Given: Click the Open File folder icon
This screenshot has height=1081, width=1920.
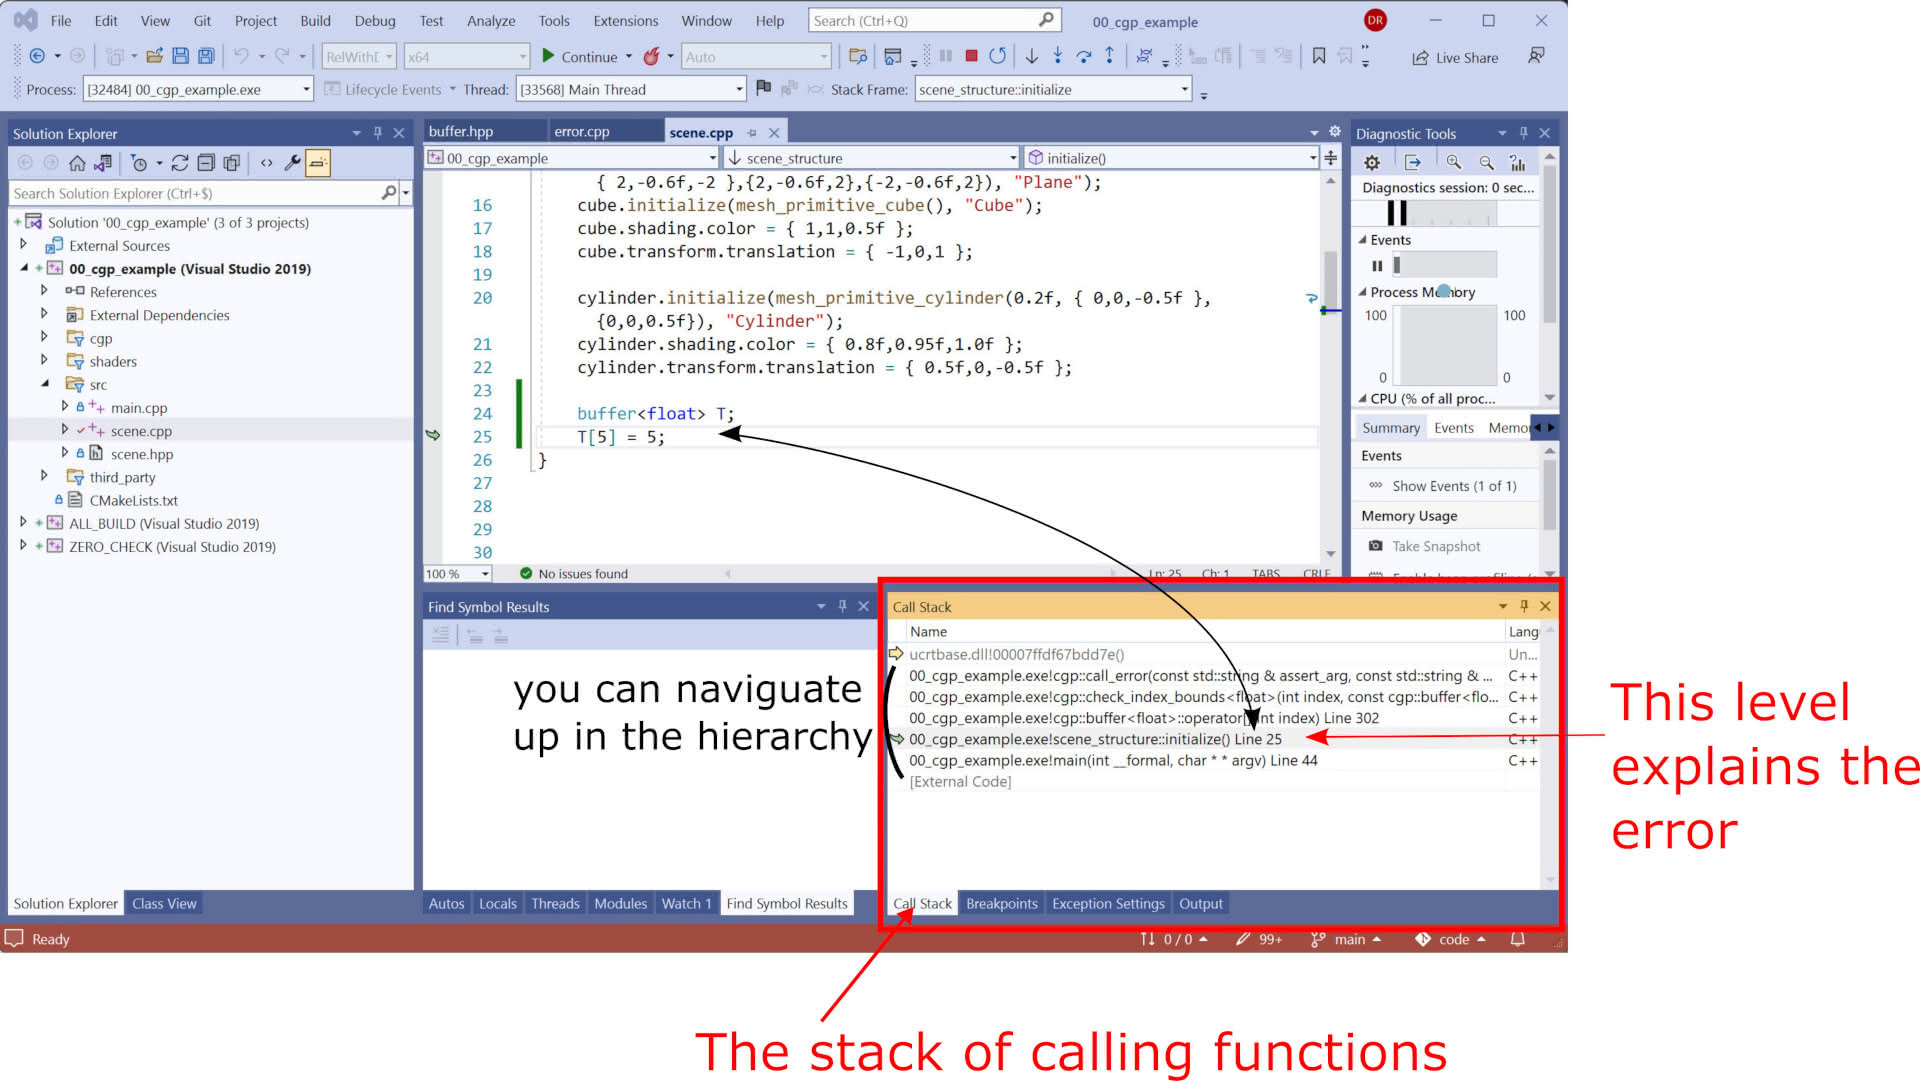Looking at the screenshot, I should [x=154, y=56].
